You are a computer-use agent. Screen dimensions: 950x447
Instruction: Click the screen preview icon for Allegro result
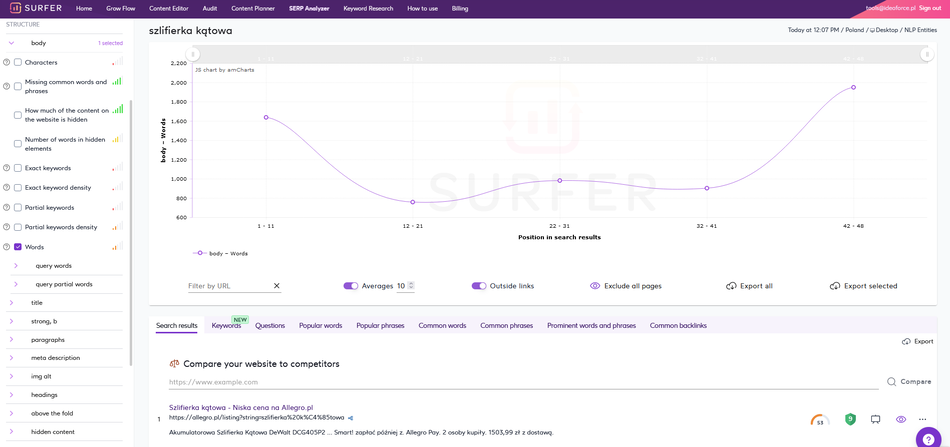click(875, 419)
